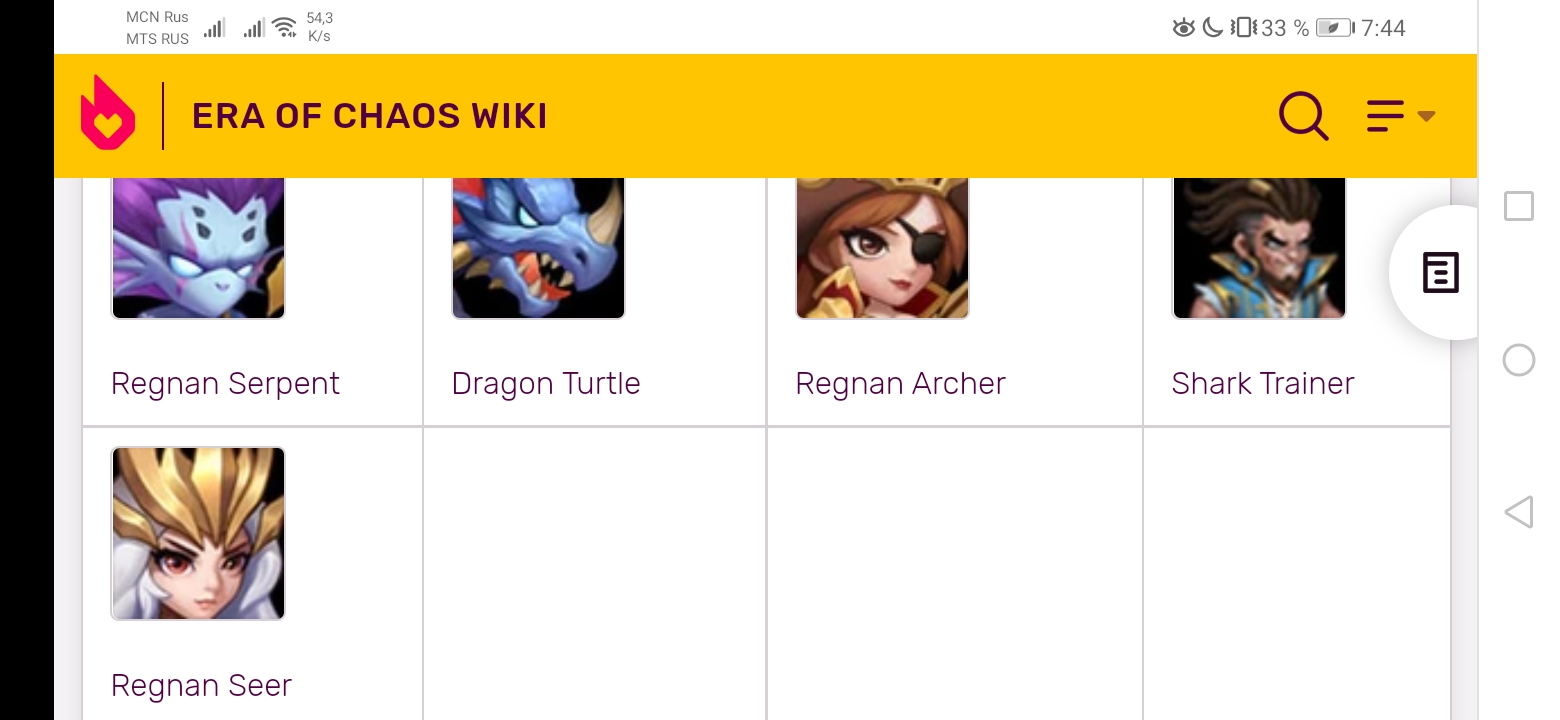Open the Fandom flame logo

[x=108, y=113]
